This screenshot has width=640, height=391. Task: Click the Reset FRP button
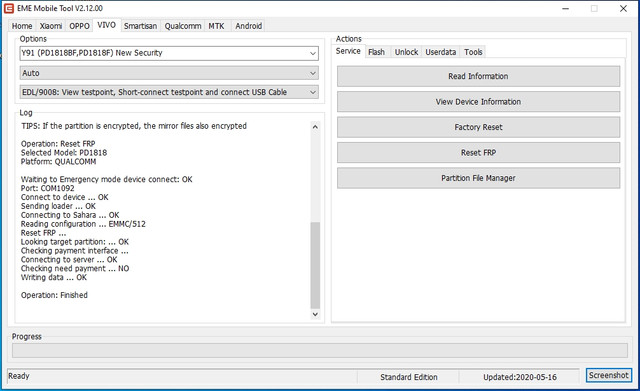[478, 153]
